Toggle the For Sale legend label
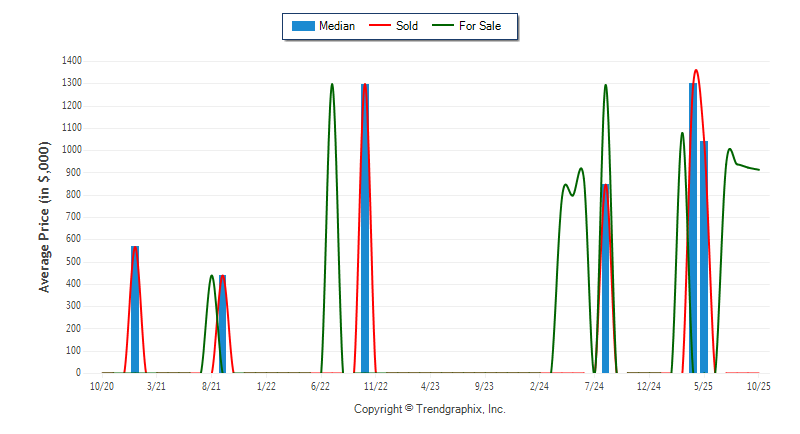Image resolution: width=800 pixels, height=434 pixels. coord(479,26)
